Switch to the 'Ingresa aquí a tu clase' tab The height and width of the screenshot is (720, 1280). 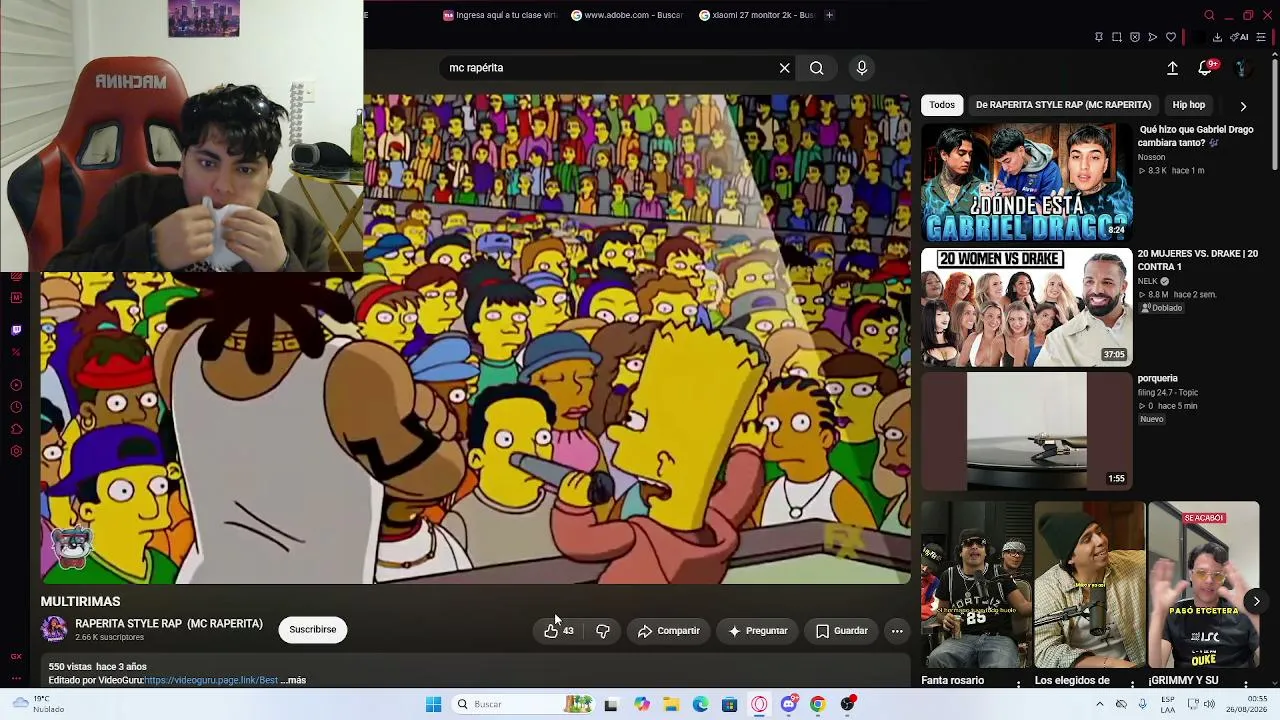tap(500, 15)
